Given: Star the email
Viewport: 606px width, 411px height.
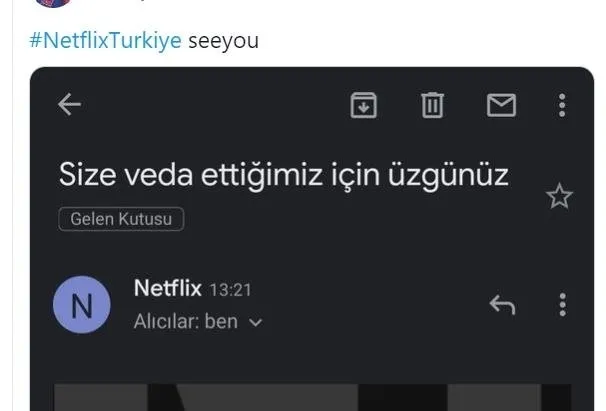Looking at the screenshot, I should 559,196.
